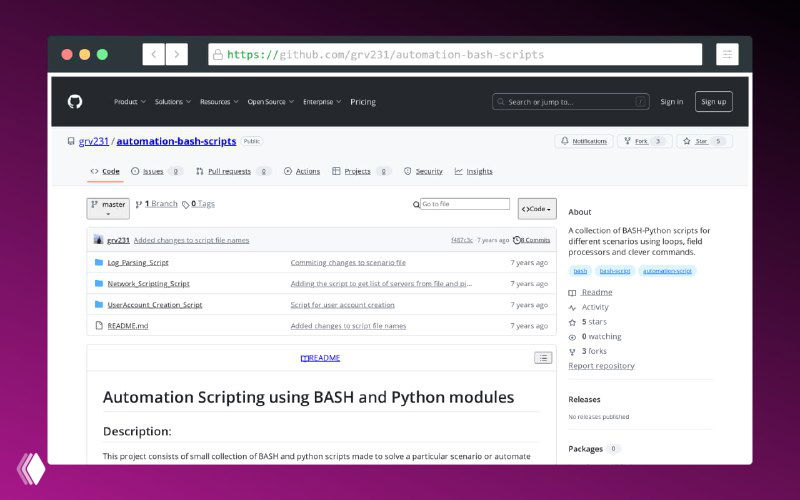Click the Network_Scripting_Script folder icon
Image resolution: width=800 pixels, height=500 pixels.
click(99, 283)
